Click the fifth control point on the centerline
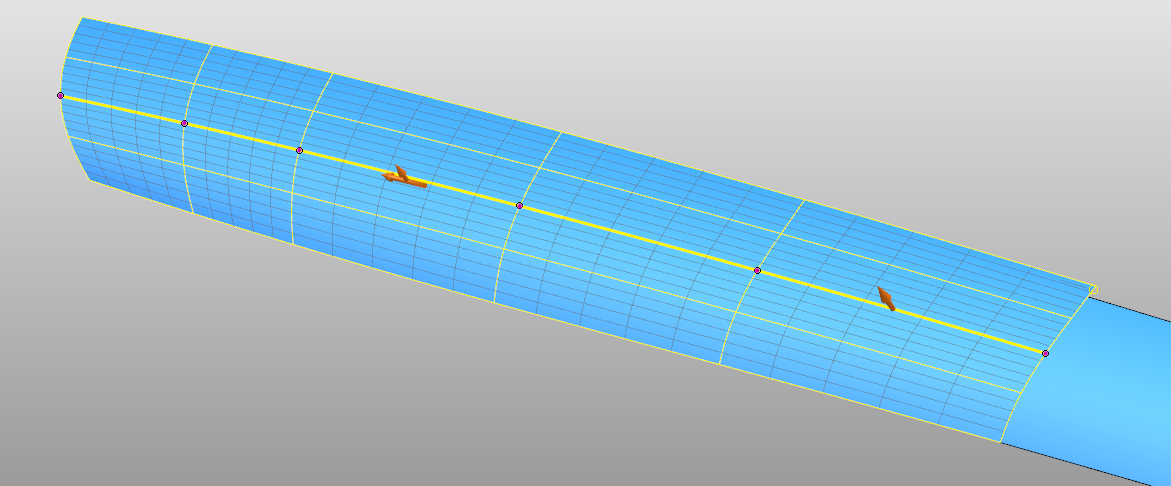Image resolution: width=1171 pixels, height=486 pixels. (x=757, y=270)
